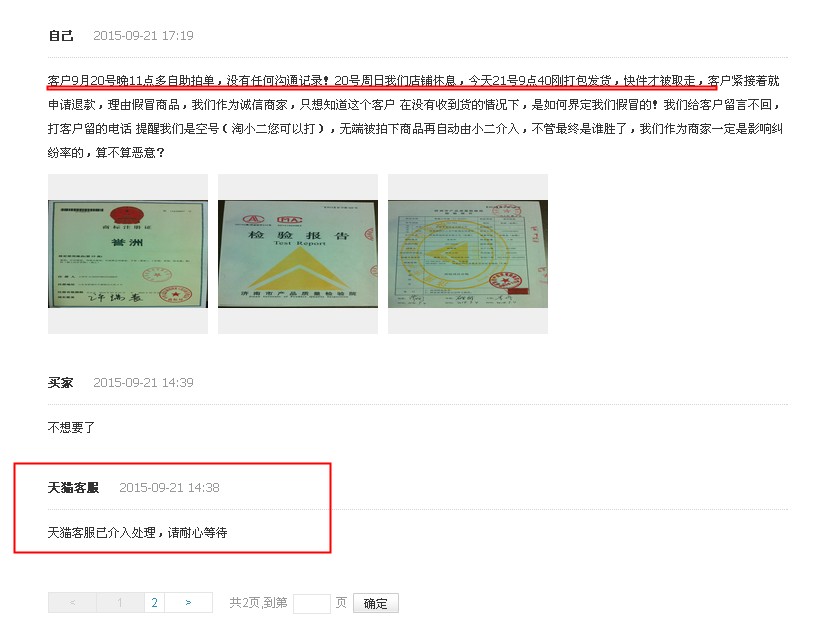Image resolution: width=824 pixels, height=642 pixels.
Task: Click the red-underlined first line of seller message
Action: point(382,81)
